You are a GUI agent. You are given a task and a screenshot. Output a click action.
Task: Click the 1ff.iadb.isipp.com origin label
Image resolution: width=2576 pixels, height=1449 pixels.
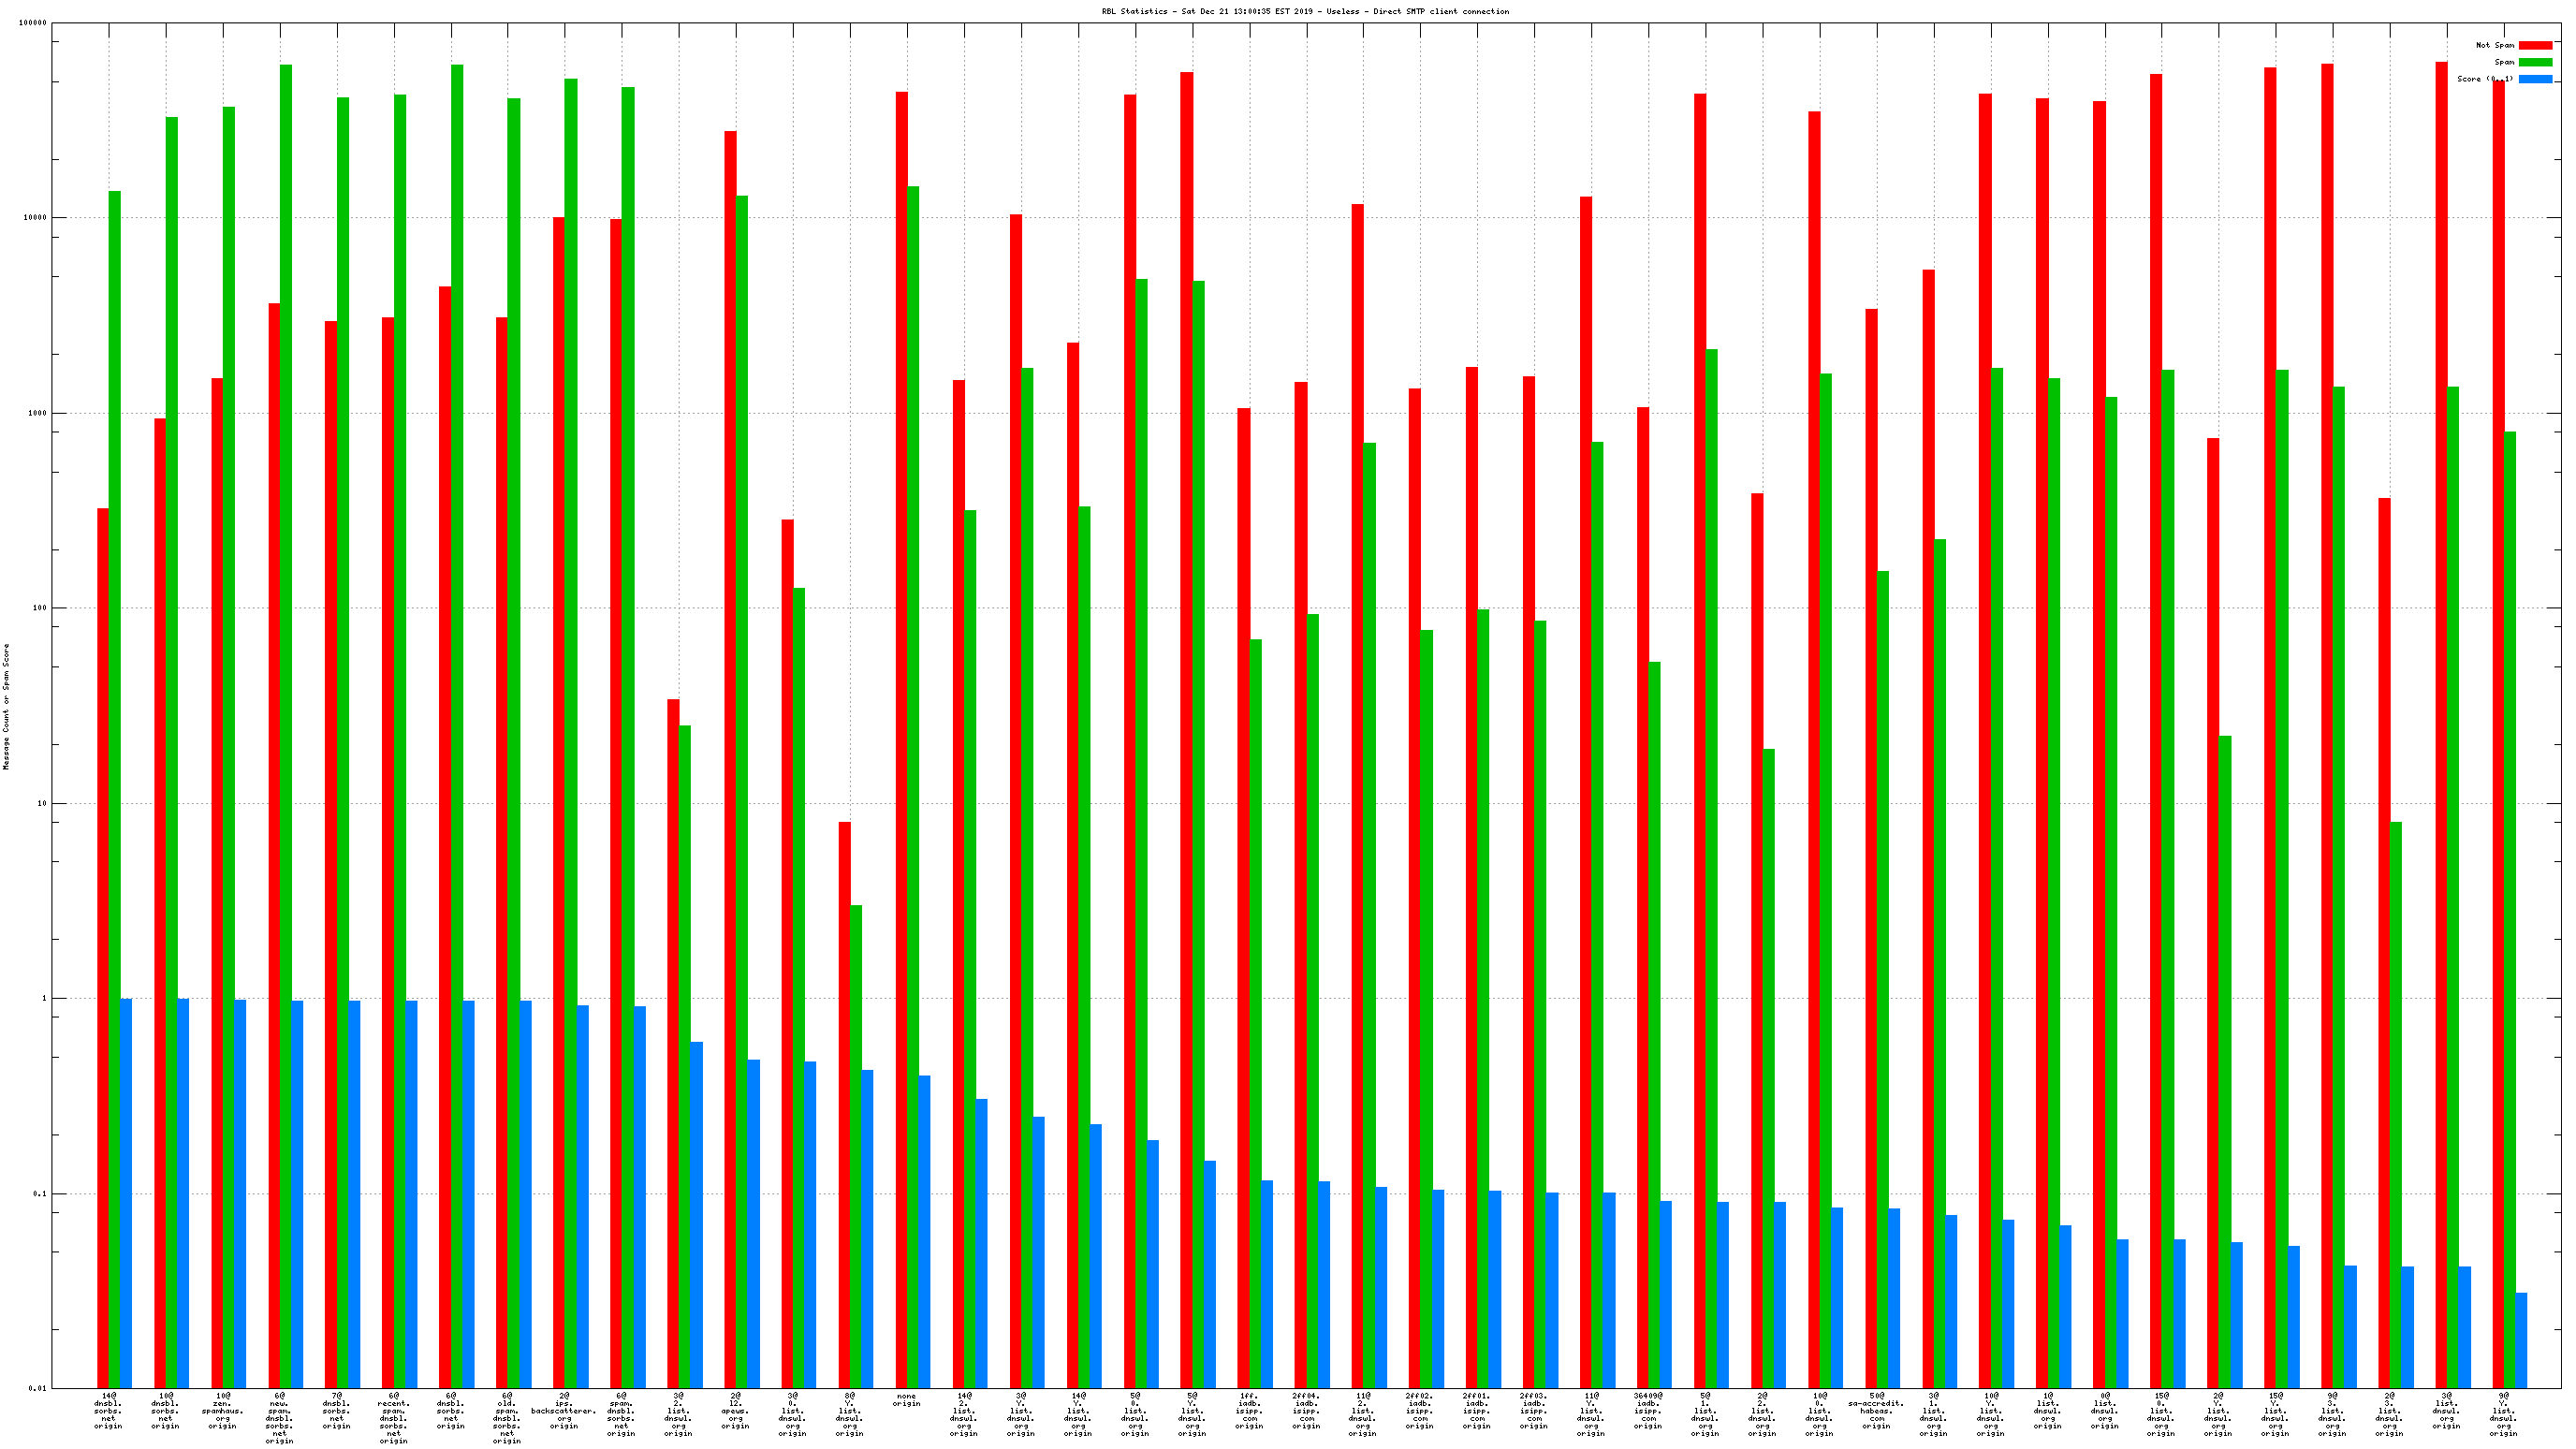(1249, 1411)
